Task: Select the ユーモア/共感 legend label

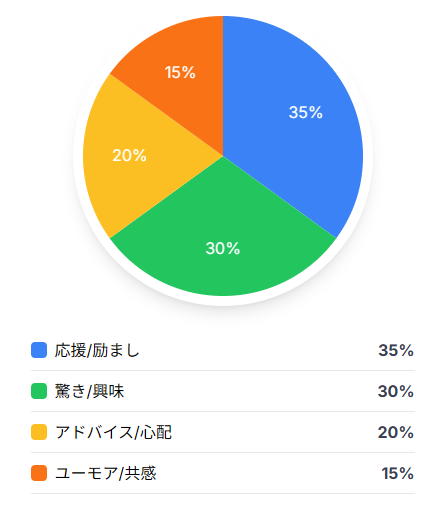Action: (105, 473)
